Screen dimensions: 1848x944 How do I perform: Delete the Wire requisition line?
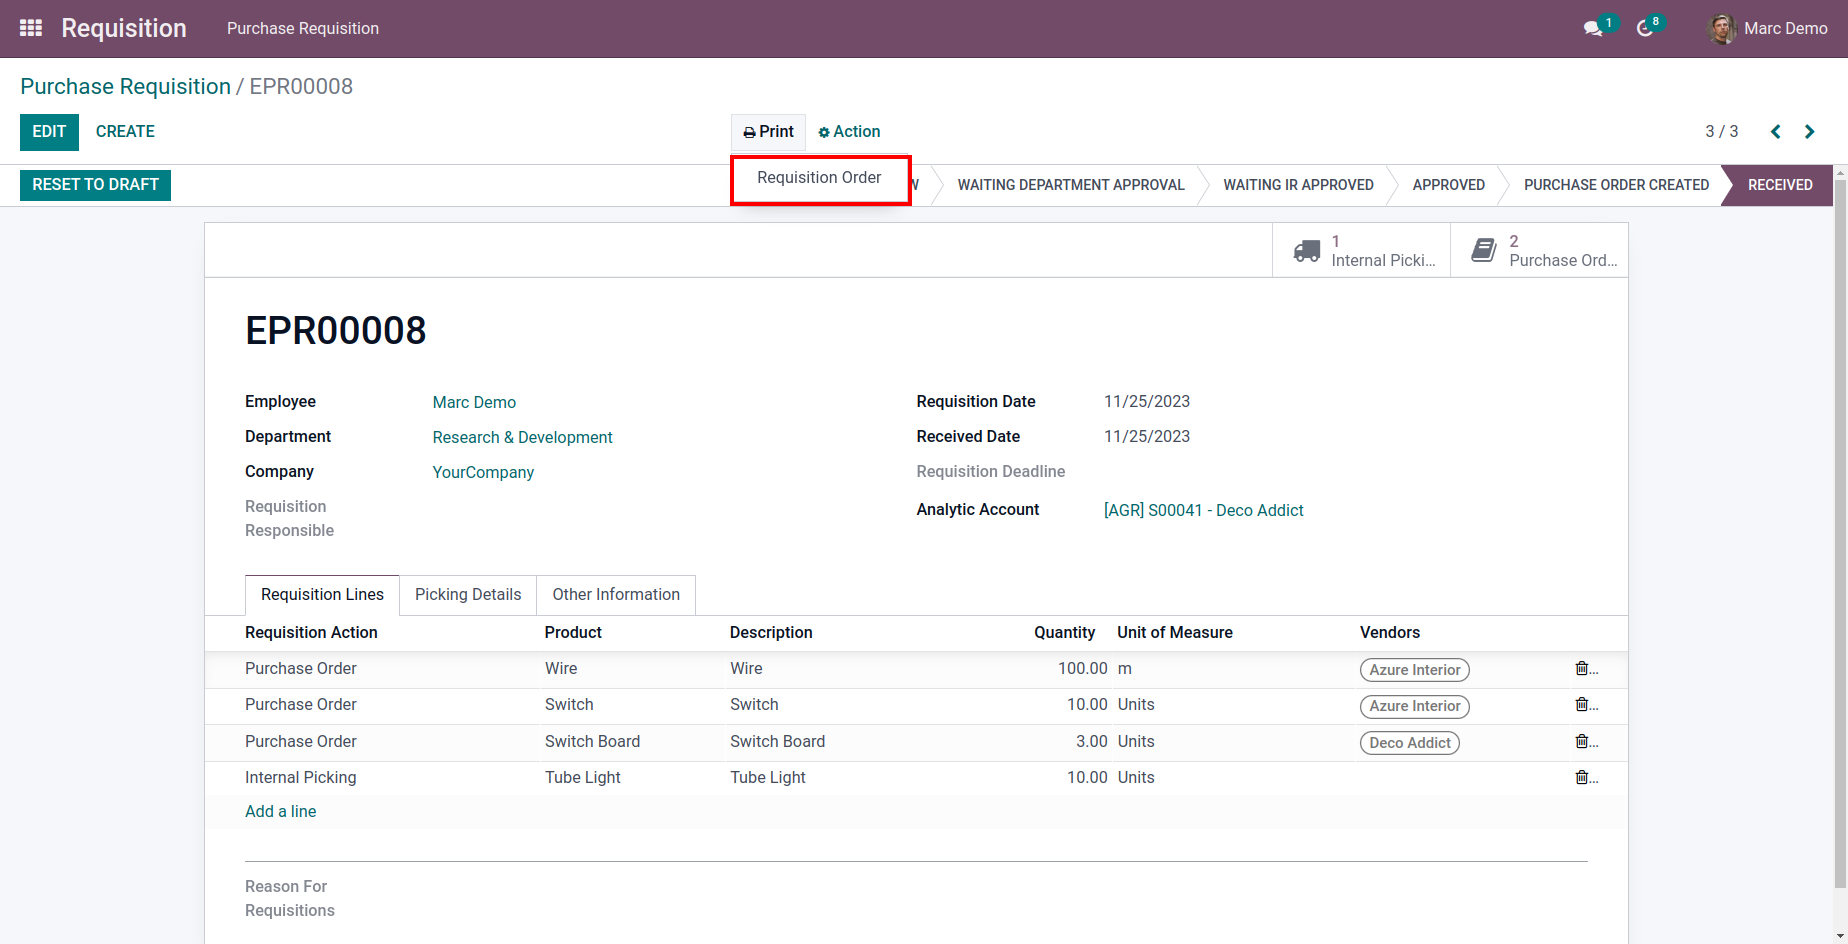pos(1582,668)
